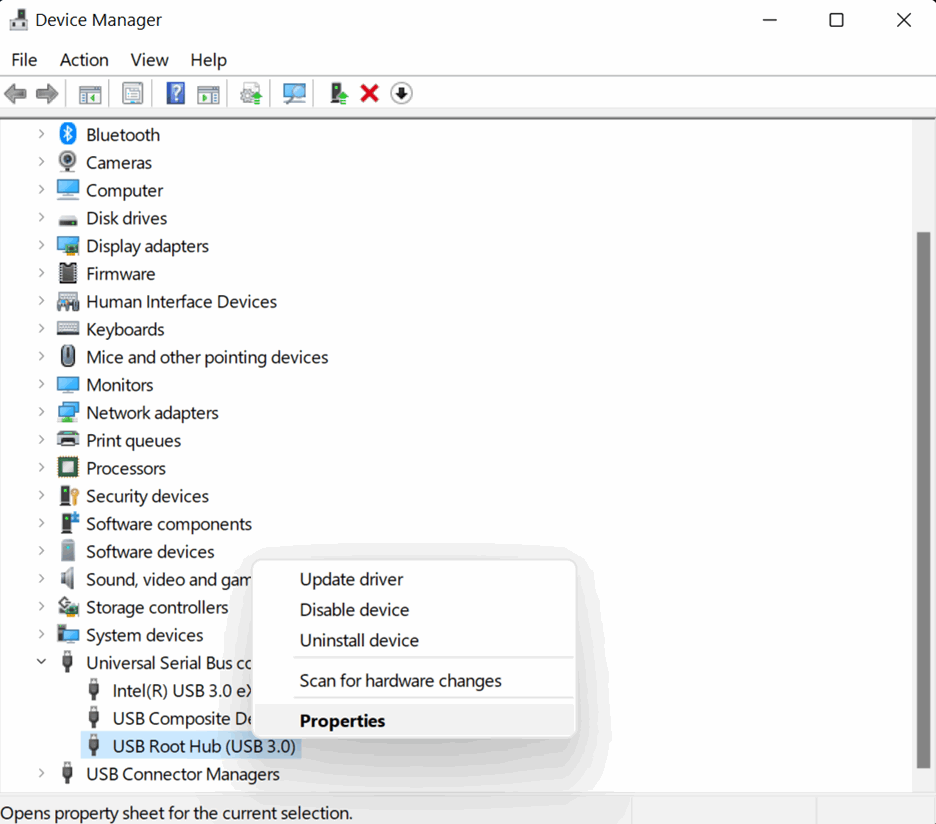Image resolution: width=936 pixels, height=824 pixels.
Task: Click the Scan for hardware changes toolbar icon
Action: [293, 93]
